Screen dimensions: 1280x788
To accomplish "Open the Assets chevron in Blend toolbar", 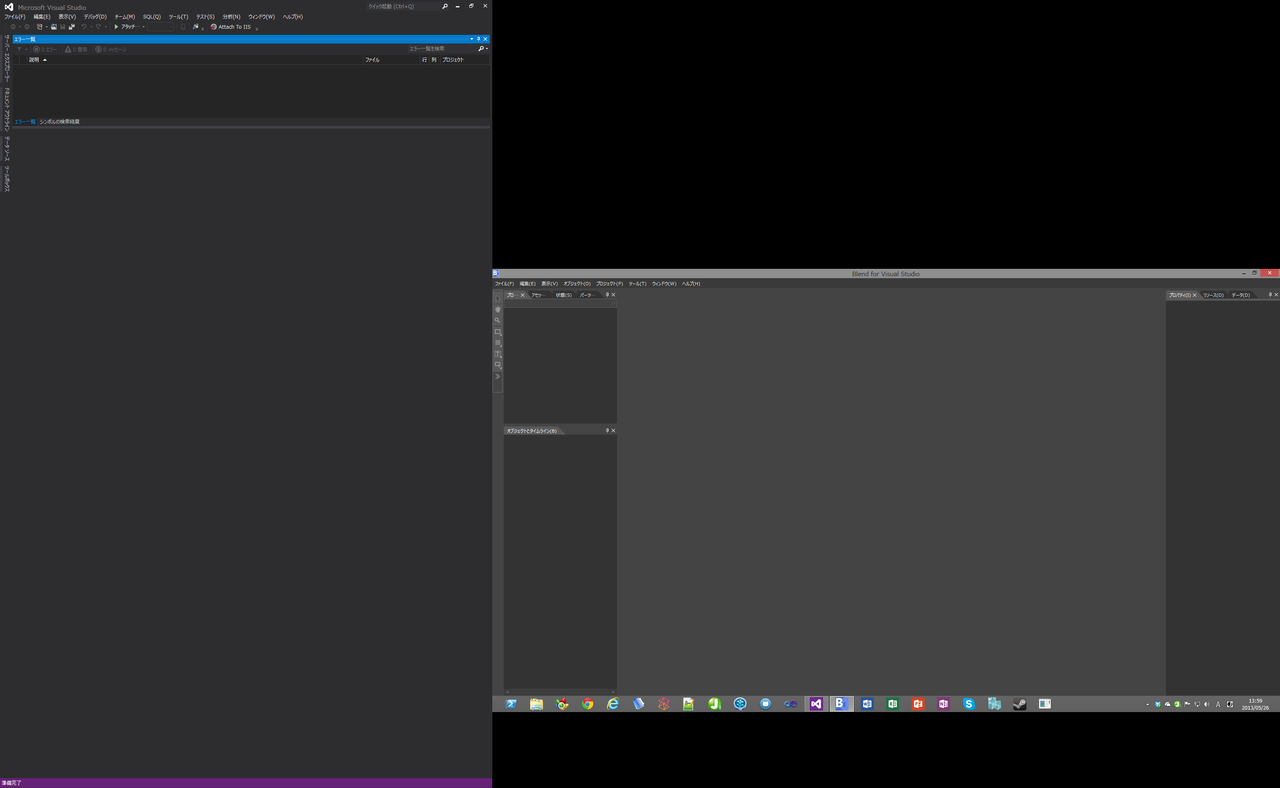I will click(x=498, y=376).
